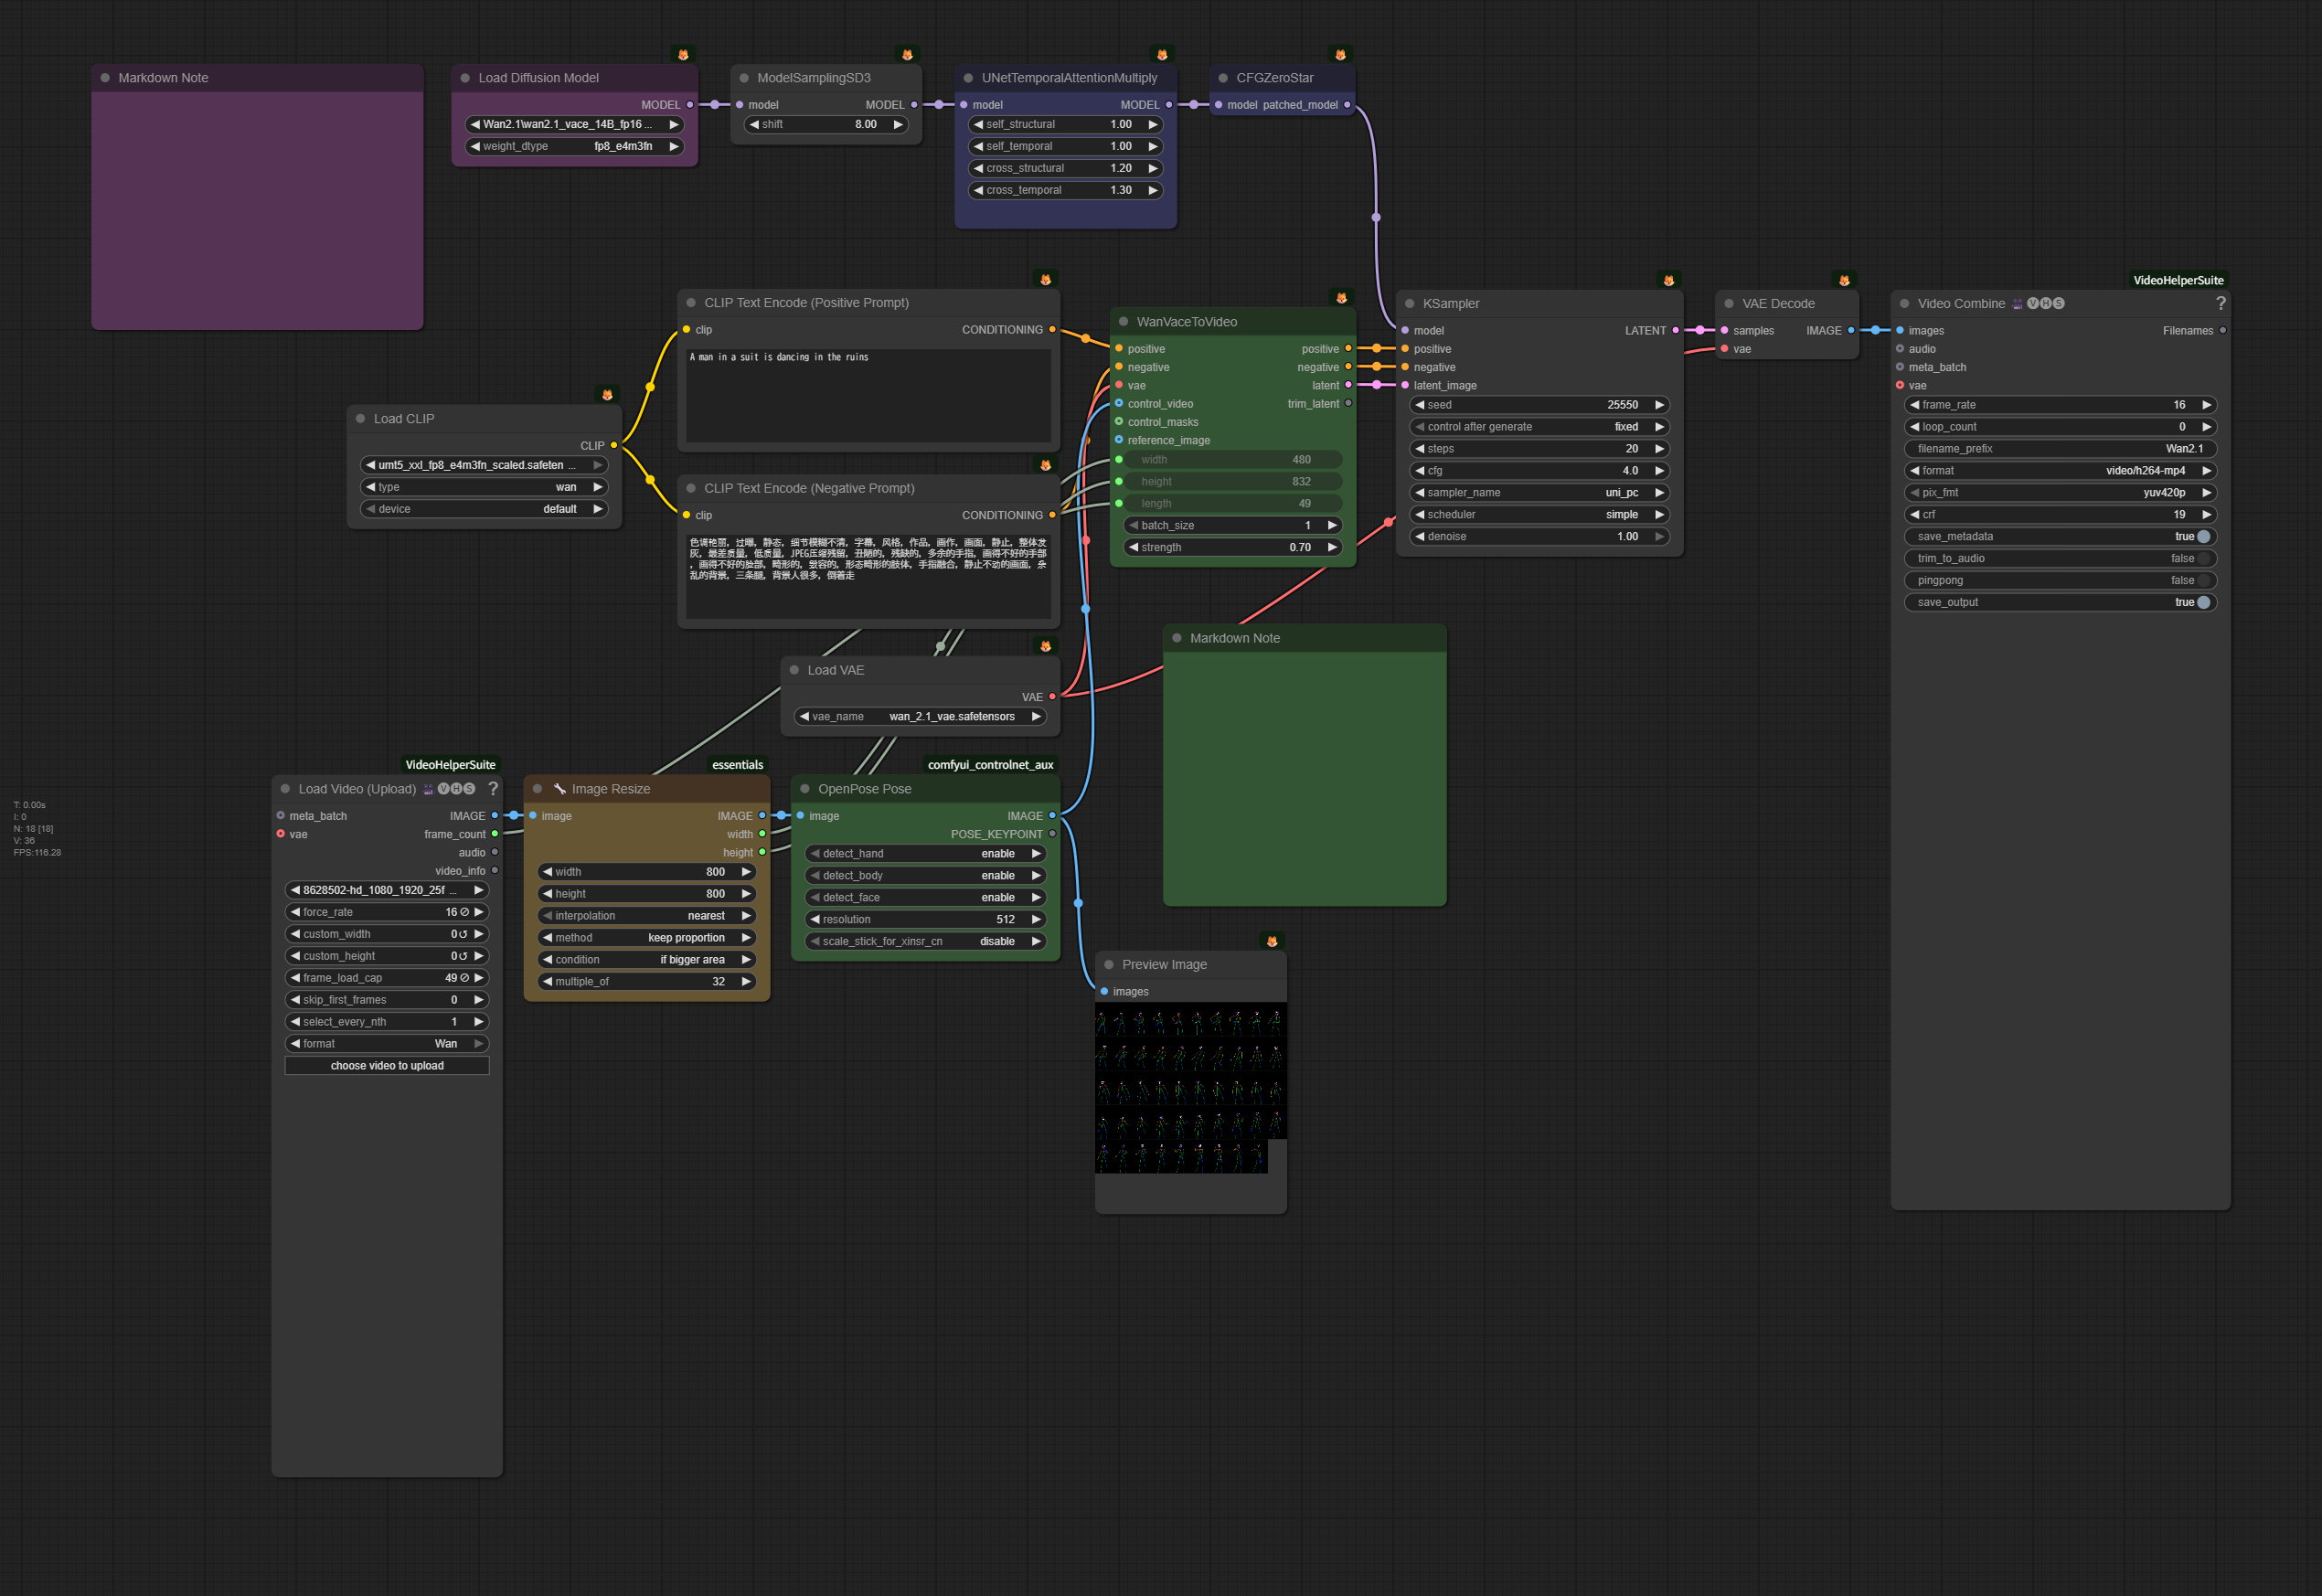Click the positive prompt text box
Screen dimensions: 2322x1596
pyautogui.click(x=867, y=395)
